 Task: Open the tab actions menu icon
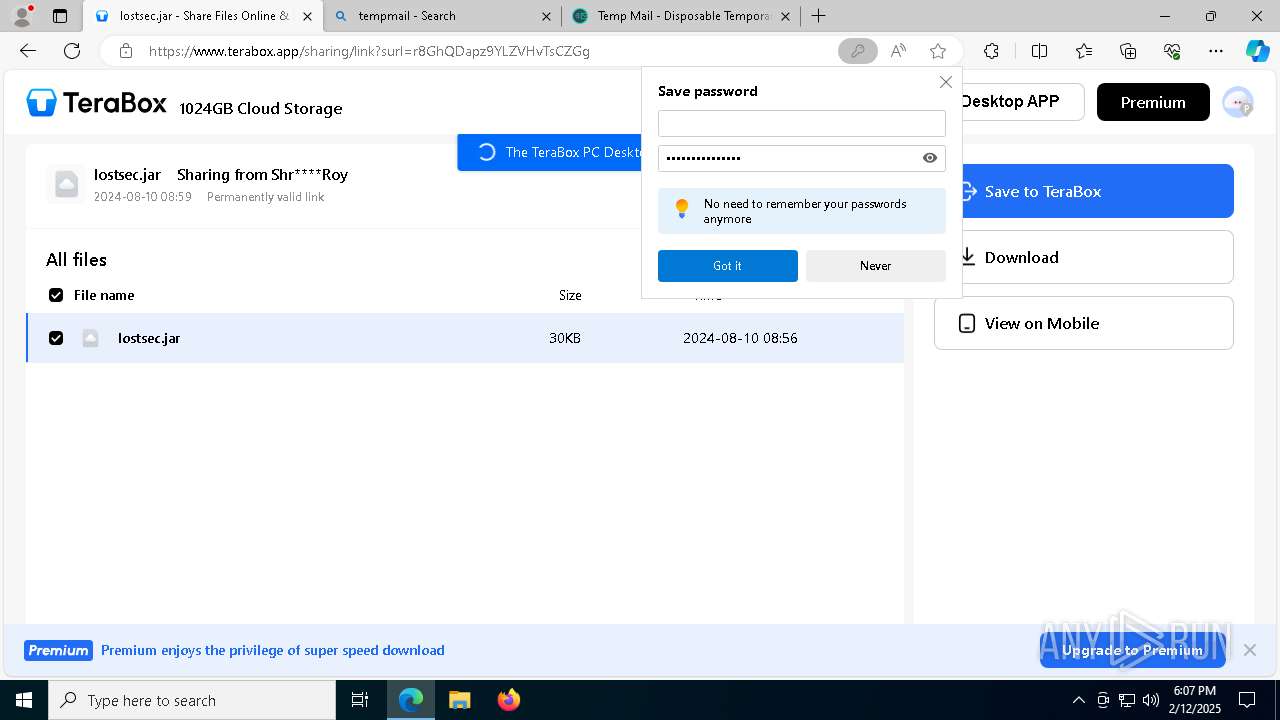(x=60, y=16)
